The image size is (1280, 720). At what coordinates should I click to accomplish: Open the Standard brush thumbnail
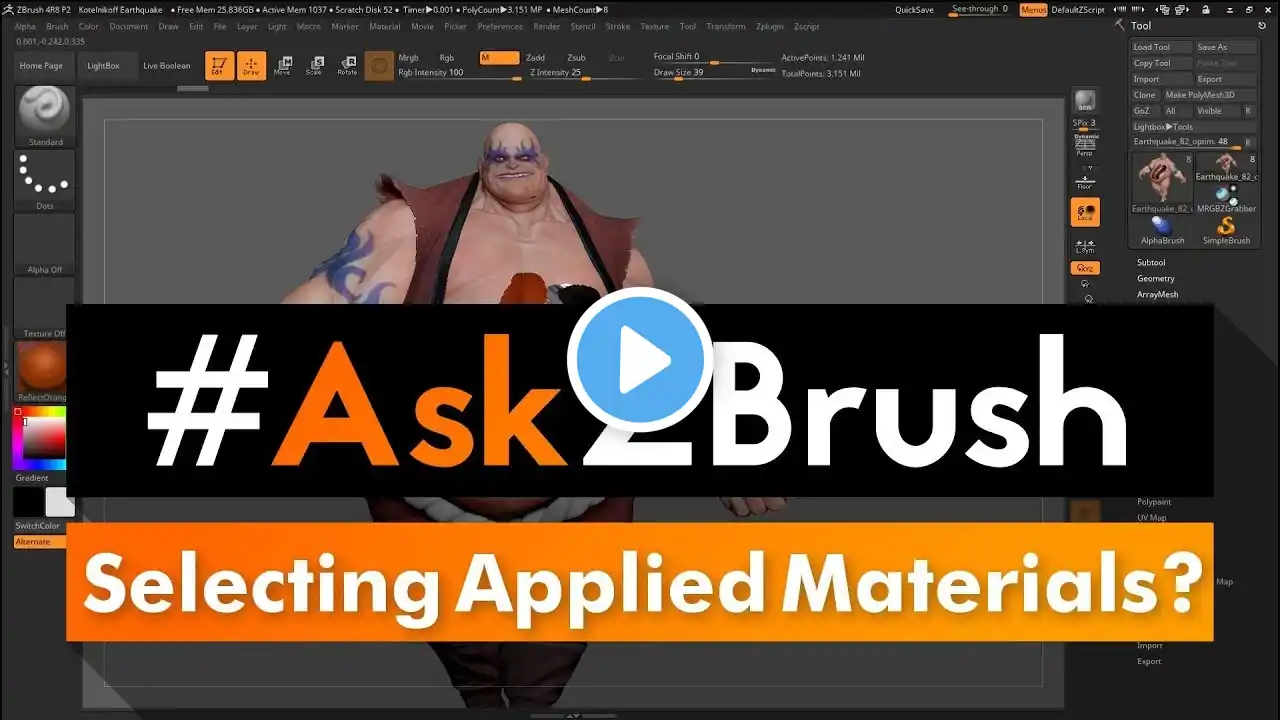[44, 117]
